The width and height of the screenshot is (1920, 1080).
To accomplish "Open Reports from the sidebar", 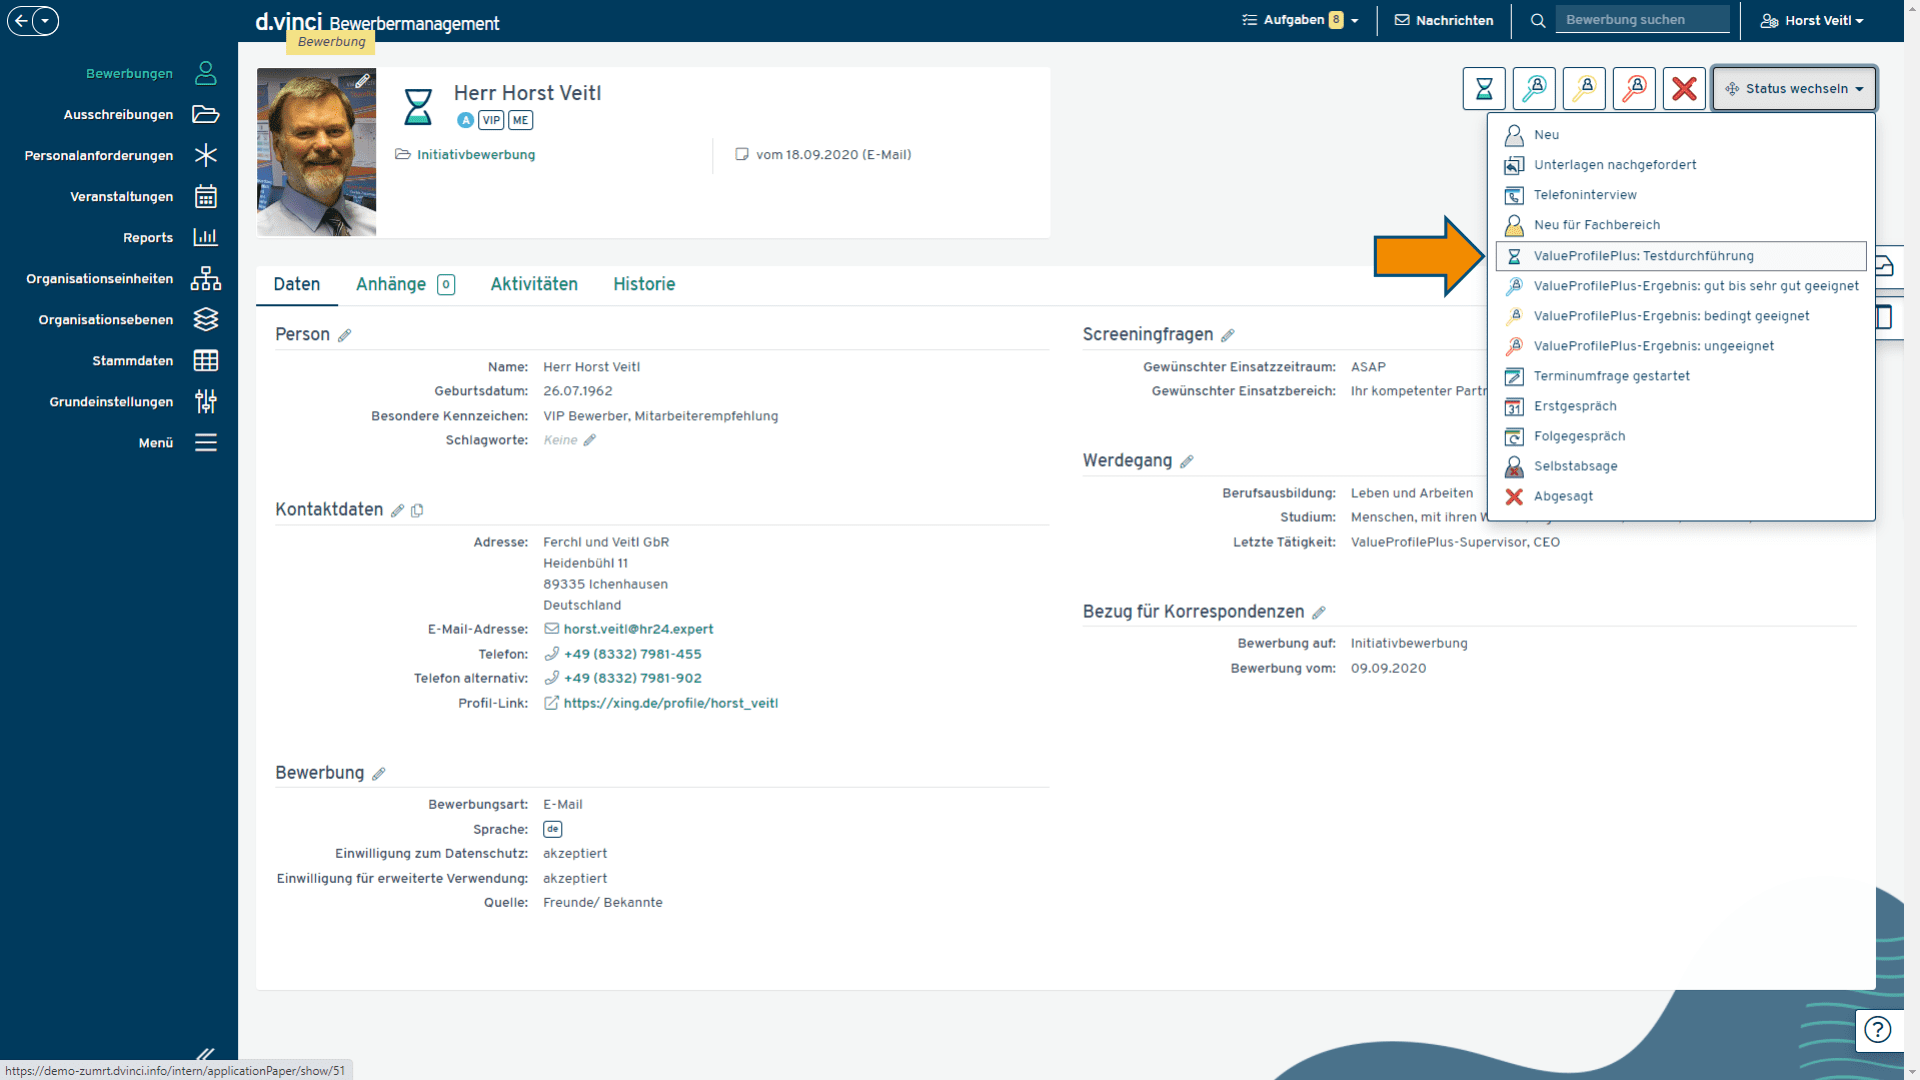I will 148,238.
